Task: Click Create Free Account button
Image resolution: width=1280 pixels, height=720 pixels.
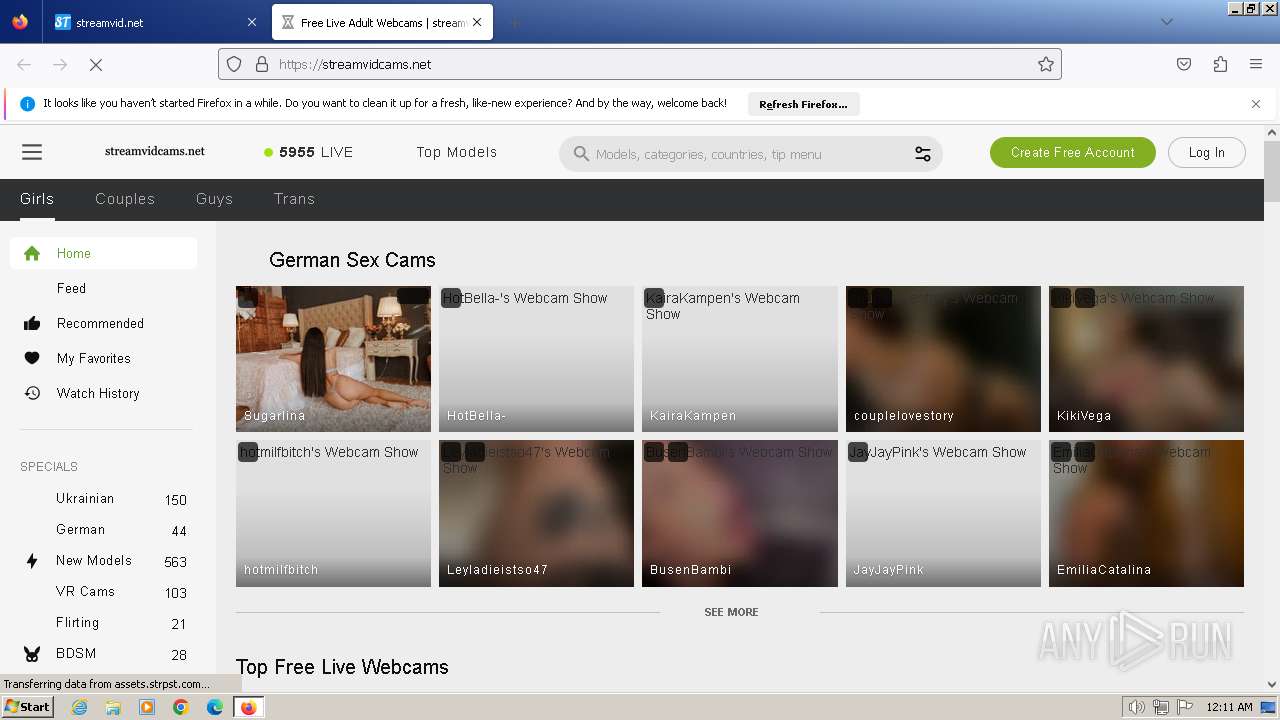Action: [1073, 152]
